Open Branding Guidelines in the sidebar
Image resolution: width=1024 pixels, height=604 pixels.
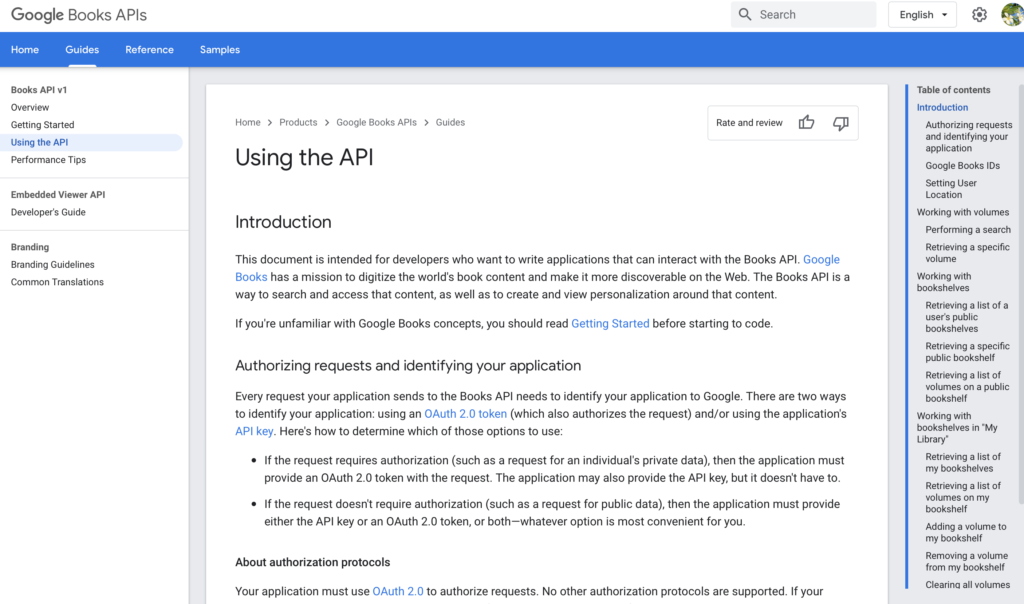(x=53, y=264)
